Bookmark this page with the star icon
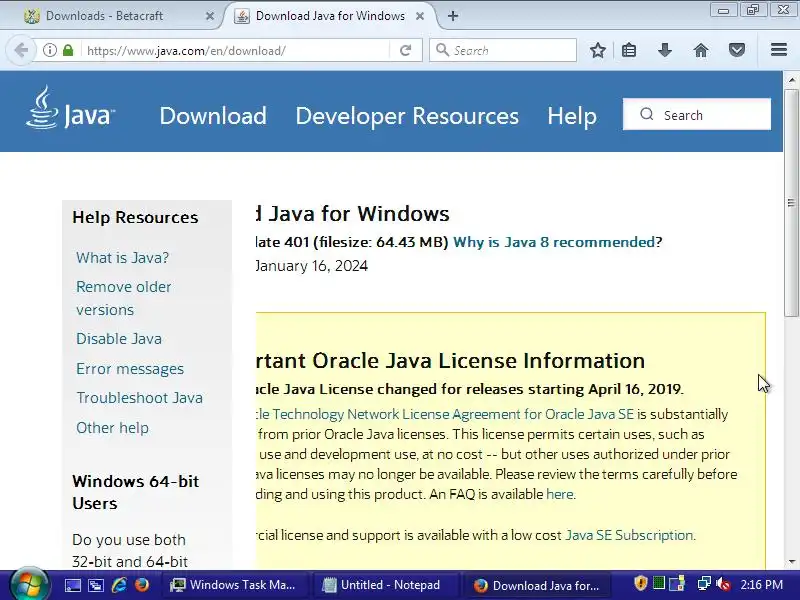800x600 pixels. click(x=597, y=50)
